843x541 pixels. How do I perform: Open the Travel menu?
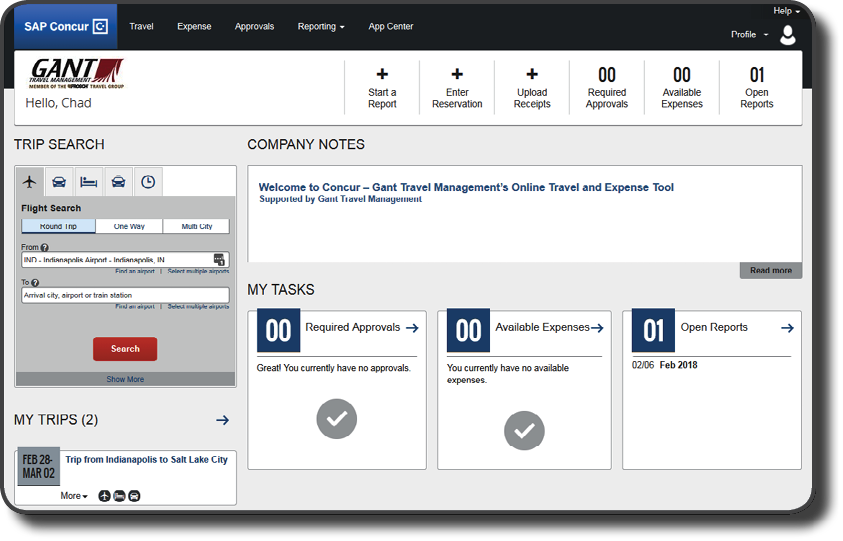pyautogui.click(x=141, y=26)
